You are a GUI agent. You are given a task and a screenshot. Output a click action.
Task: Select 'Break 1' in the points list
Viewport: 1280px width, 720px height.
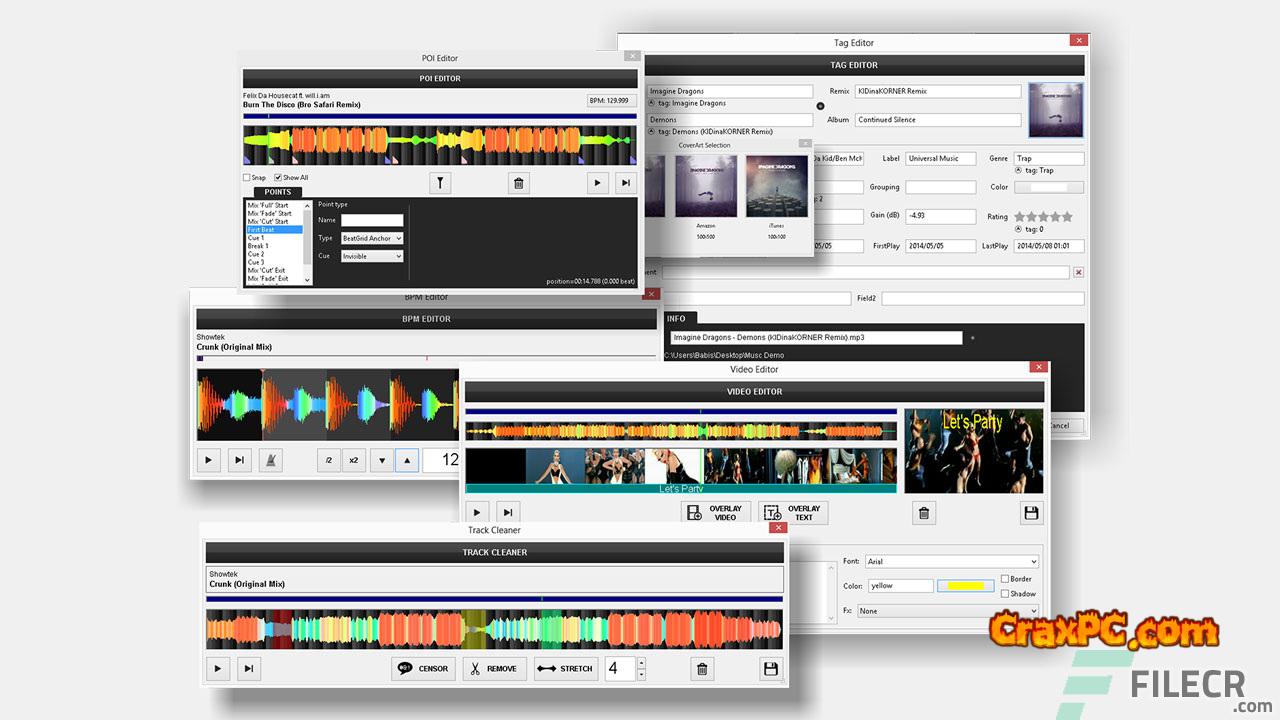click(258, 246)
